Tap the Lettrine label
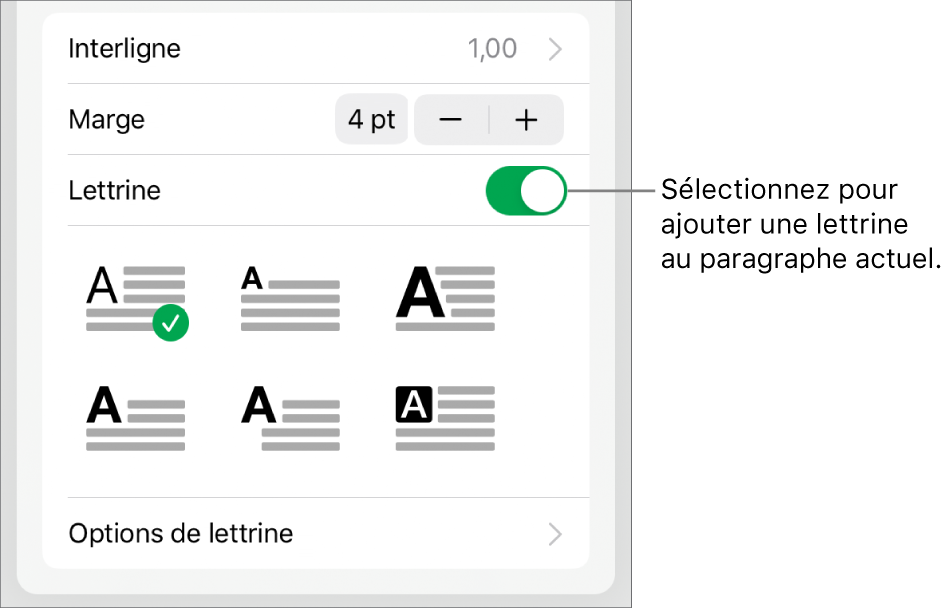This screenshot has height=609, width=944. coord(113,190)
